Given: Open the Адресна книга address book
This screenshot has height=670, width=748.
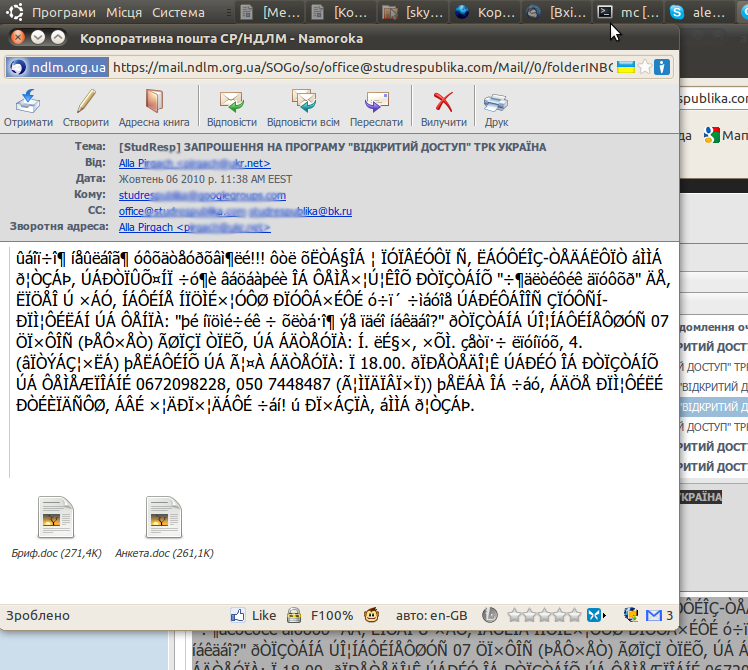Looking at the screenshot, I should pyautogui.click(x=154, y=107).
